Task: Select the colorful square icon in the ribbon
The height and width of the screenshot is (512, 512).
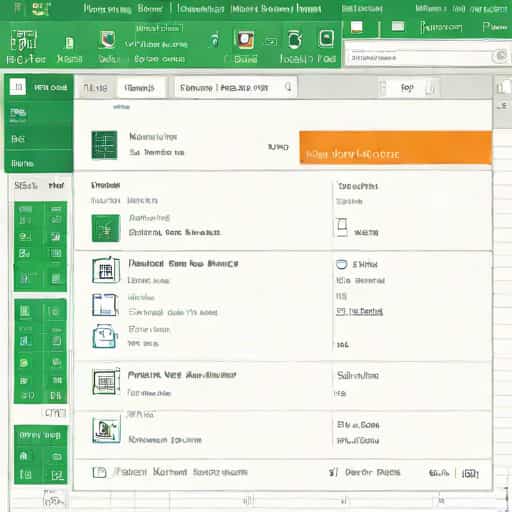Action: point(107,39)
